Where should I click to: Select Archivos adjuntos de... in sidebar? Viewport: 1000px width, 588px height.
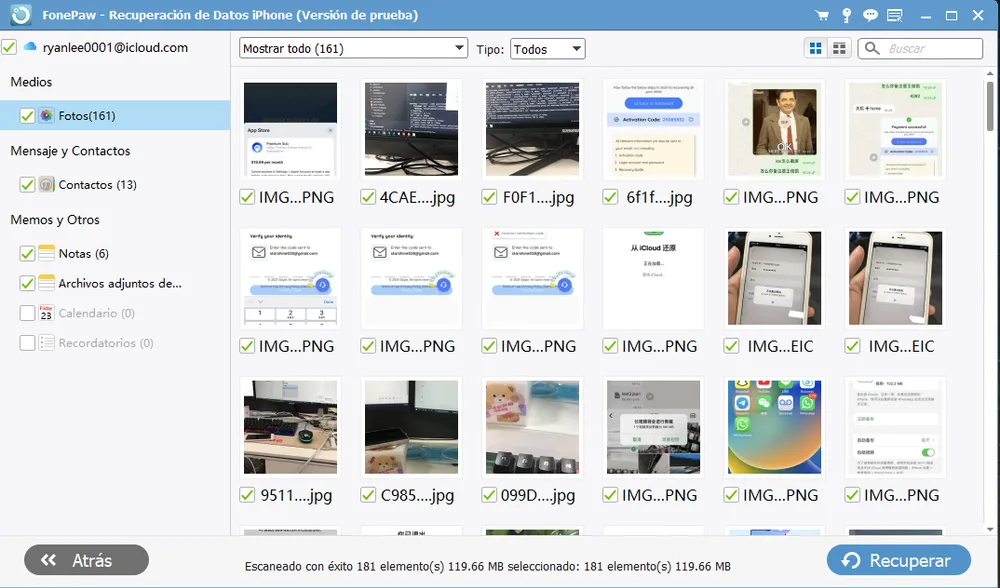pyautogui.click(x=120, y=283)
